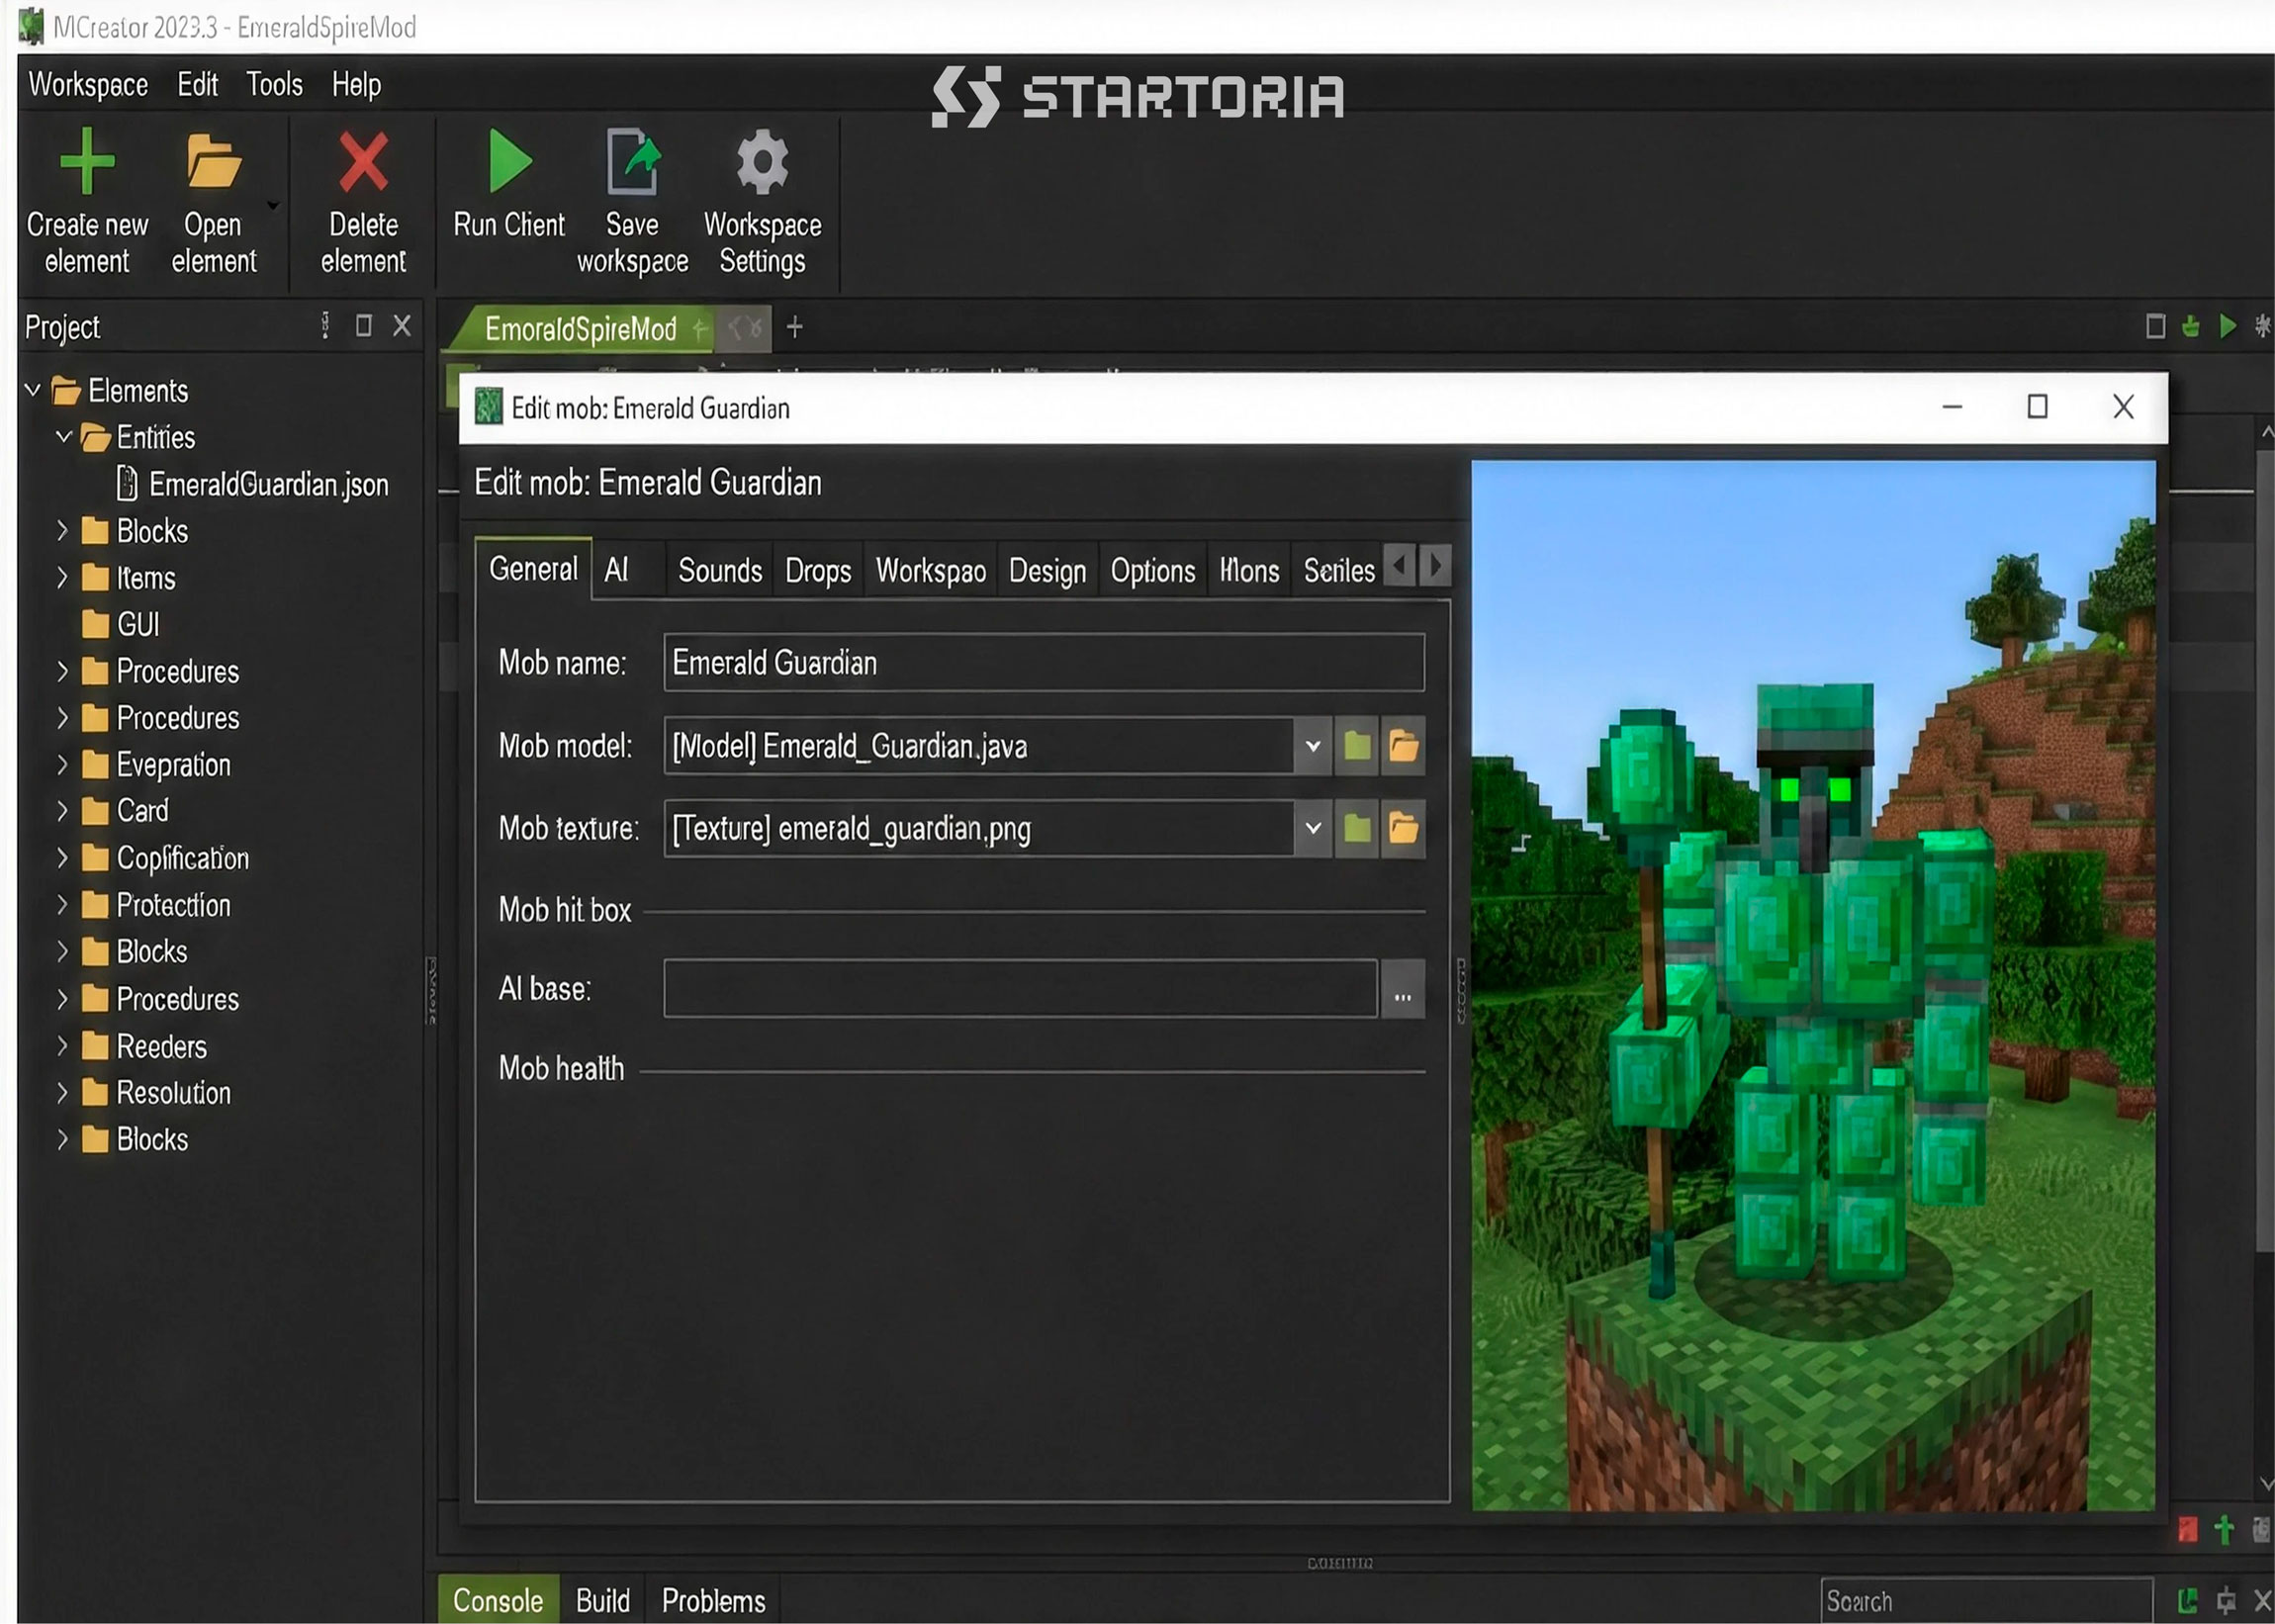The height and width of the screenshot is (1624, 2275).
Task: Switch to the Console bottom tab
Action: 497,1600
